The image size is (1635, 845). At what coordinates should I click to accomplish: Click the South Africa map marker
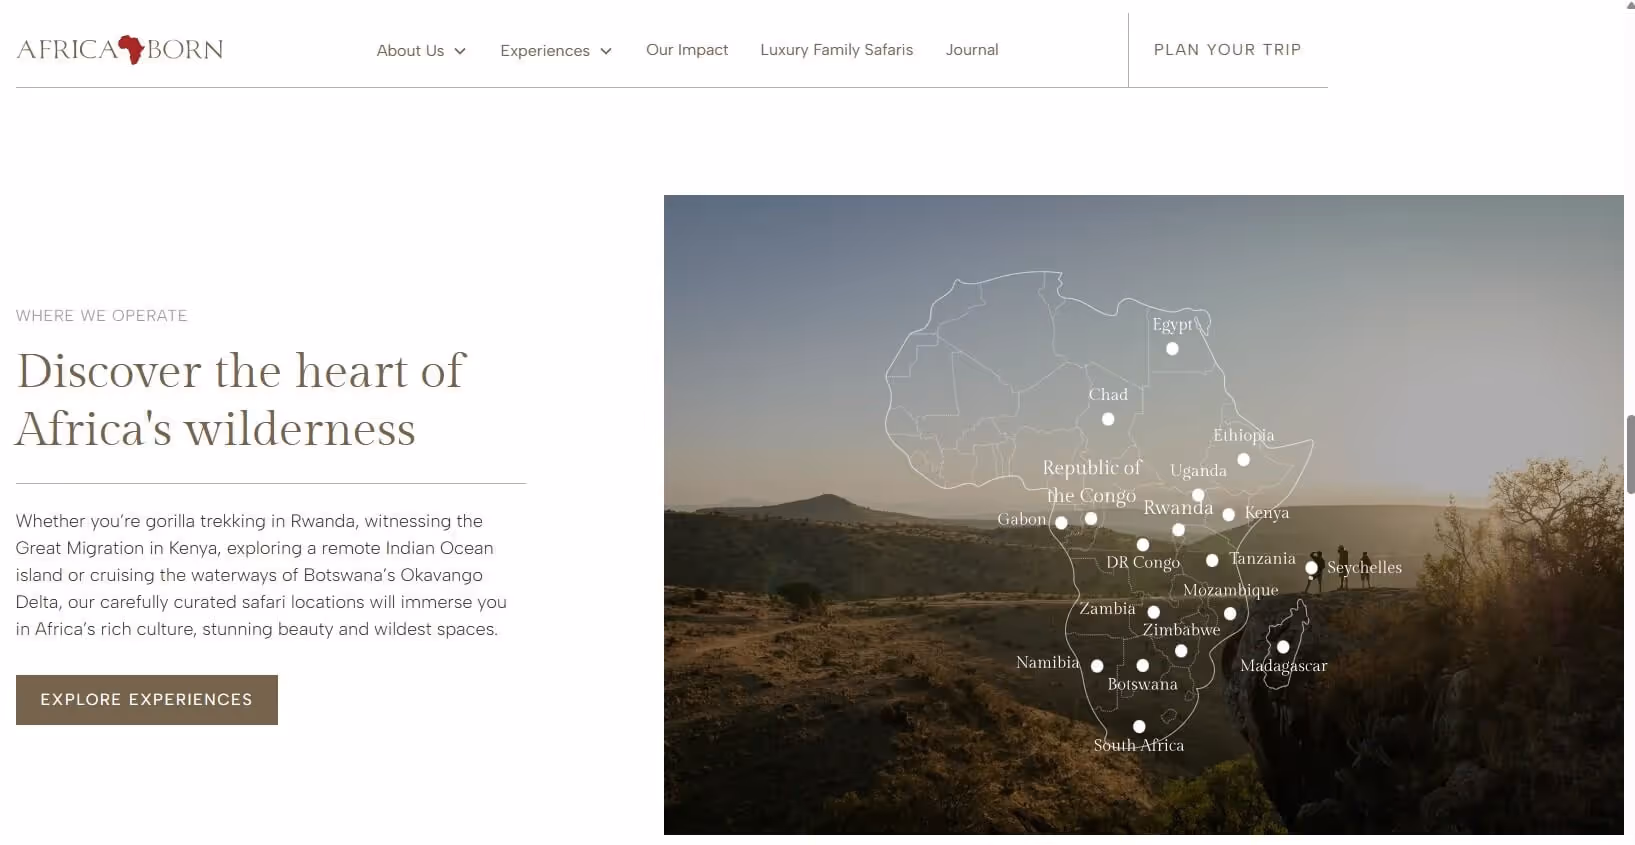tap(1138, 727)
